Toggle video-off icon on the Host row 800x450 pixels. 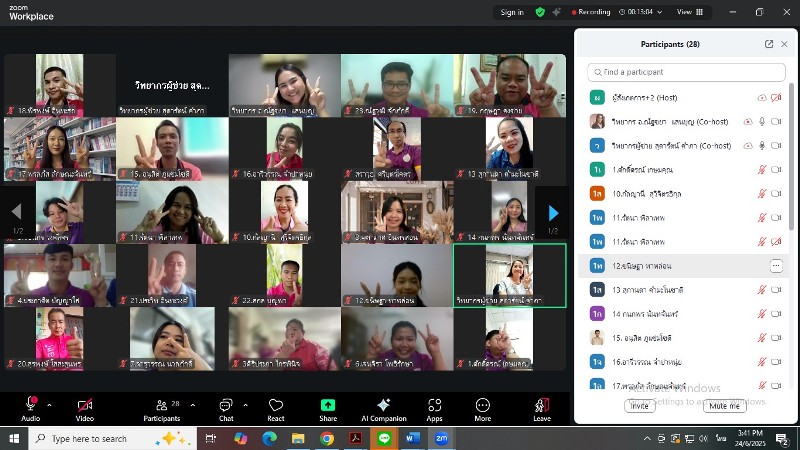(776, 97)
